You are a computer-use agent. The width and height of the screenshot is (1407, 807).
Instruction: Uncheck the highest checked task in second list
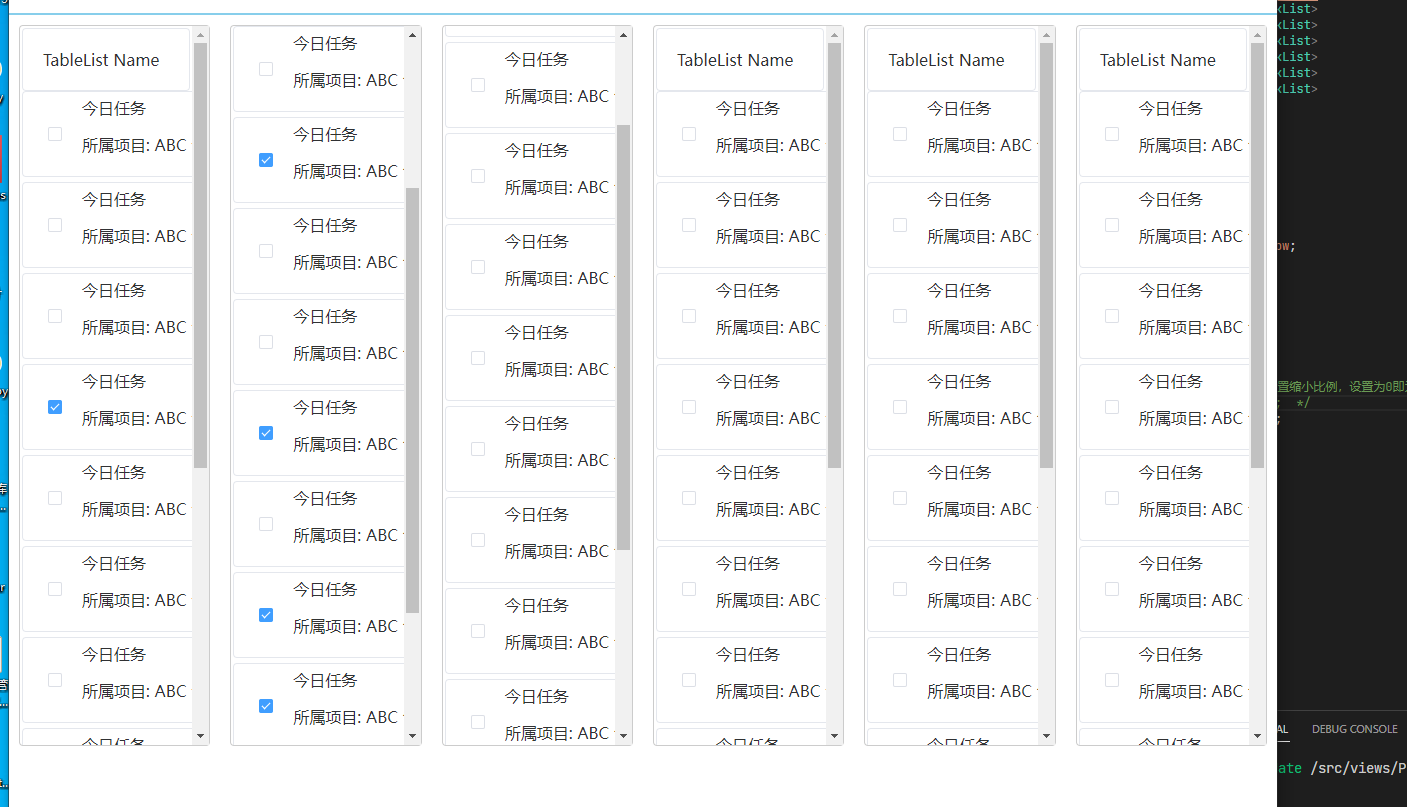266,160
